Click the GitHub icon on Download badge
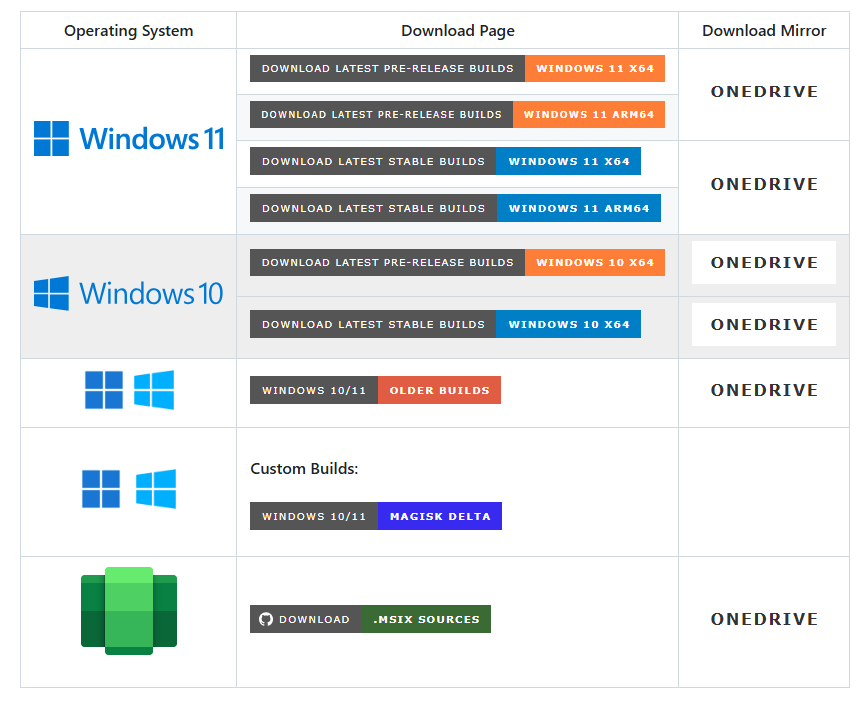Image resolution: width=867 pixels, height=704 pixels. coord(266,619)
